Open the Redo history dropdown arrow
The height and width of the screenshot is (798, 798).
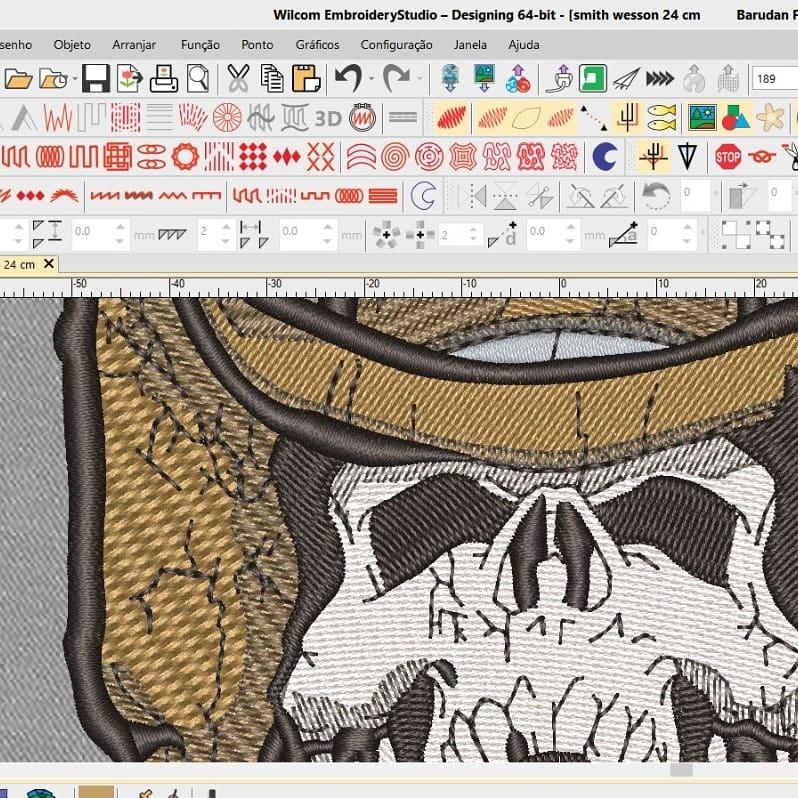(419, 79)
